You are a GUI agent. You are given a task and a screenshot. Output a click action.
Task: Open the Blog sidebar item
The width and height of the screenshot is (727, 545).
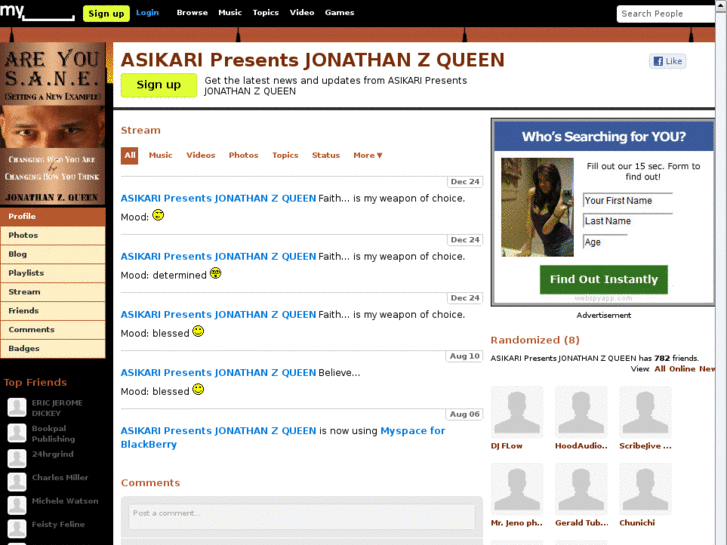53,254
